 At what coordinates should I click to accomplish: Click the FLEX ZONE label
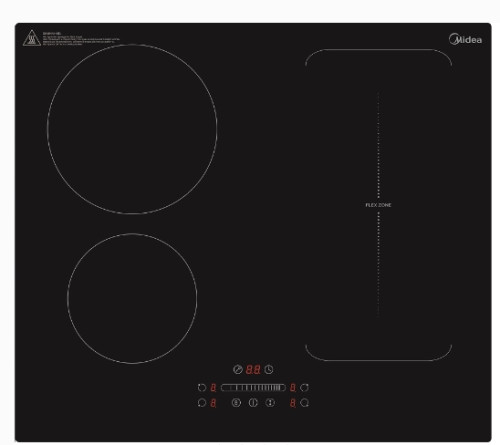(378, 205)
